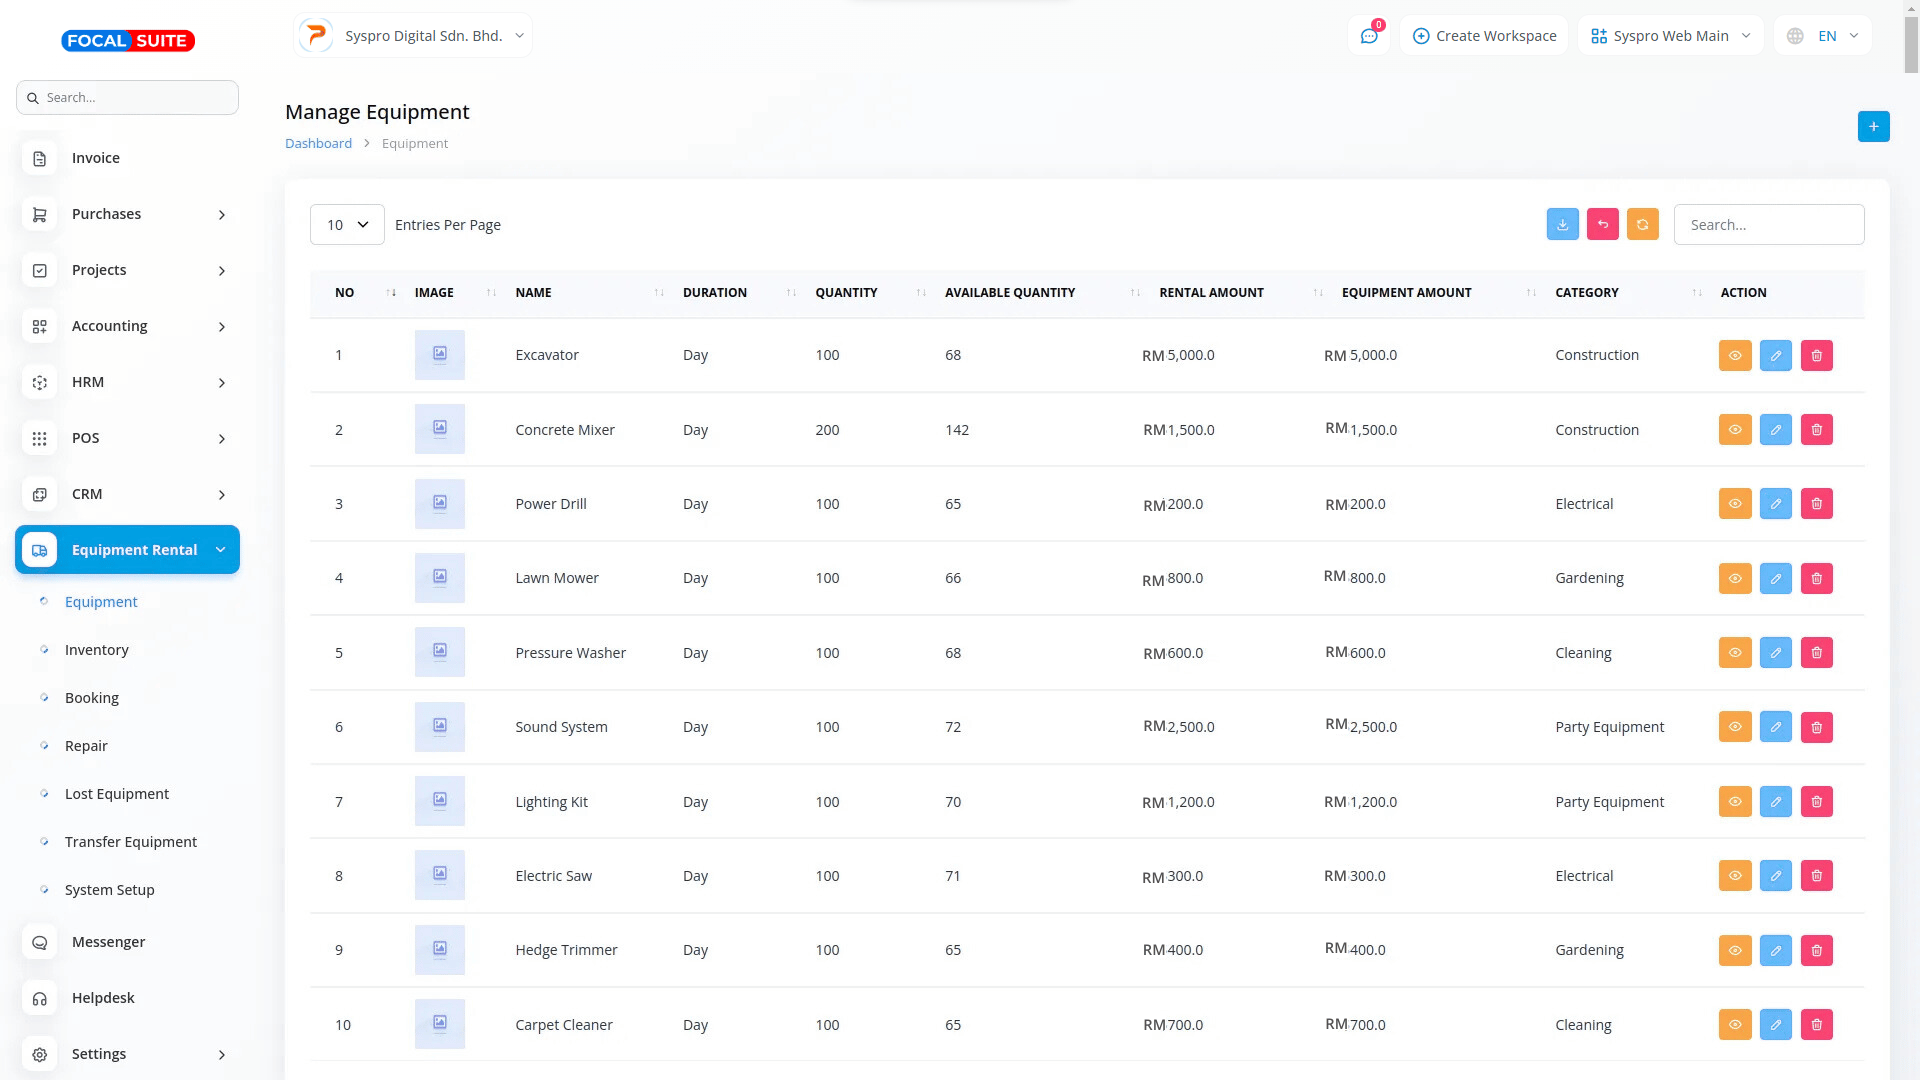Click the table search input field
1920x1080 pixels.
(x=1768, y=225)
